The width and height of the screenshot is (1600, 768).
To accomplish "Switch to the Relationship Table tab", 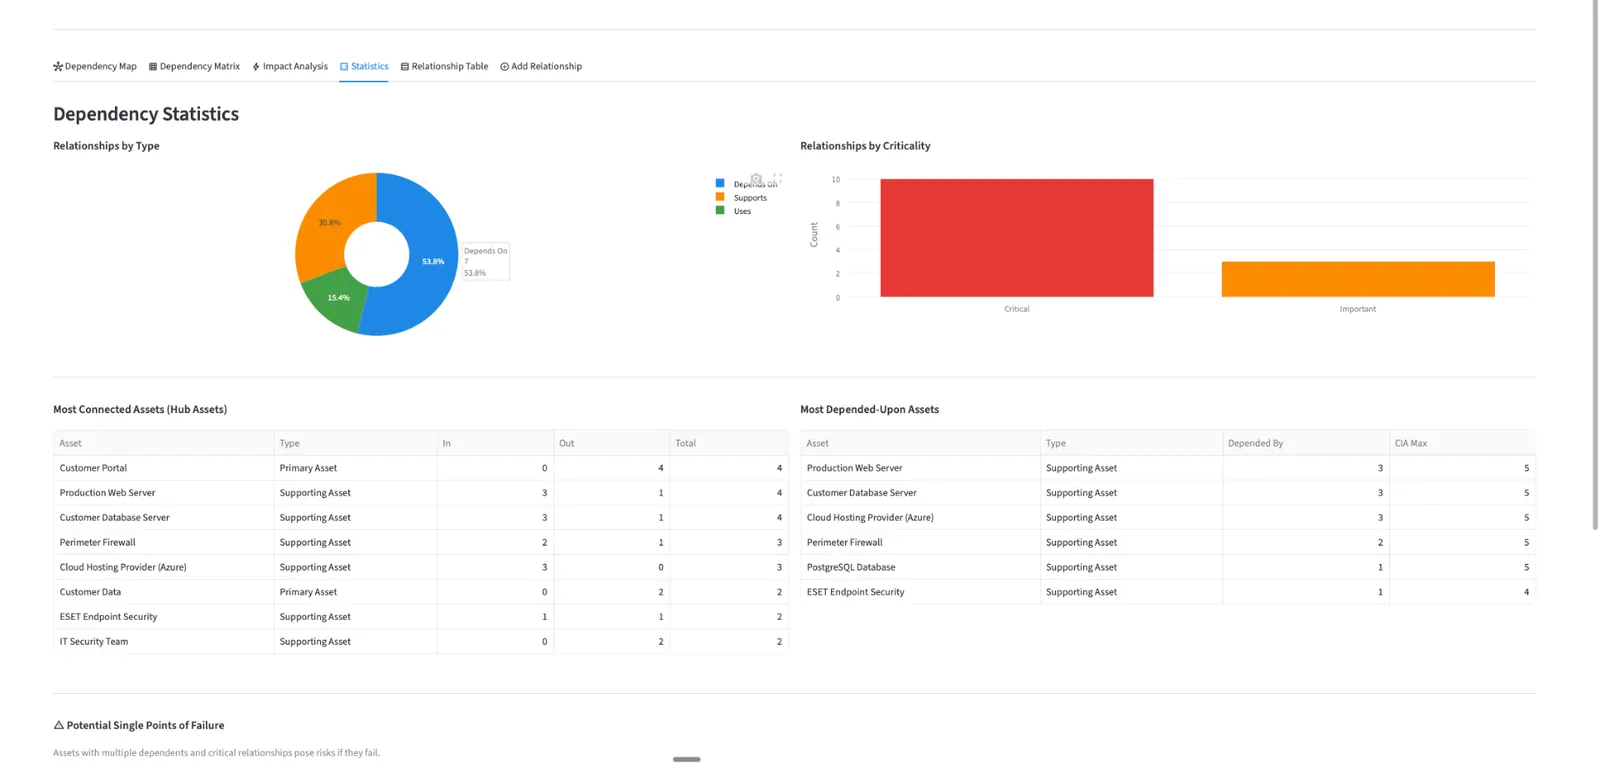I will 445,67.
